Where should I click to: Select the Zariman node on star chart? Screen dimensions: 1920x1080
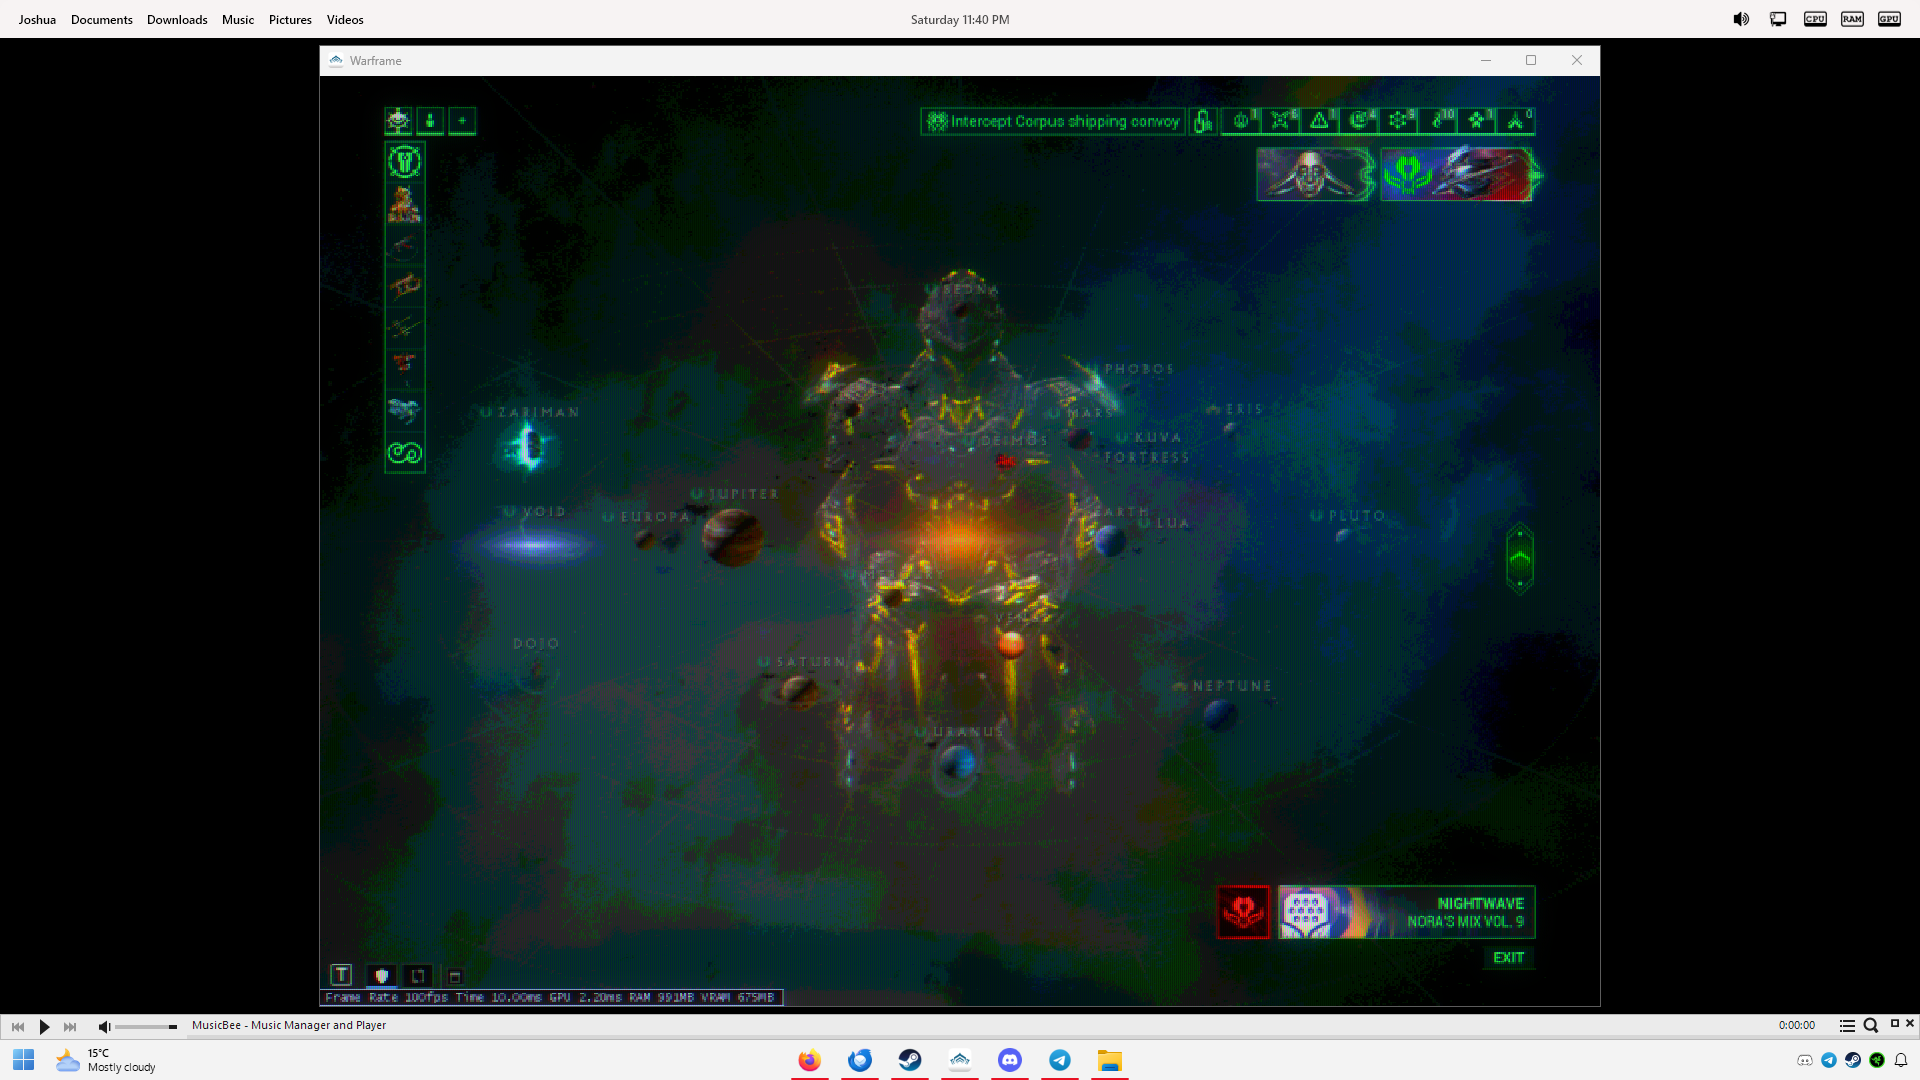[x=530, y=445]
